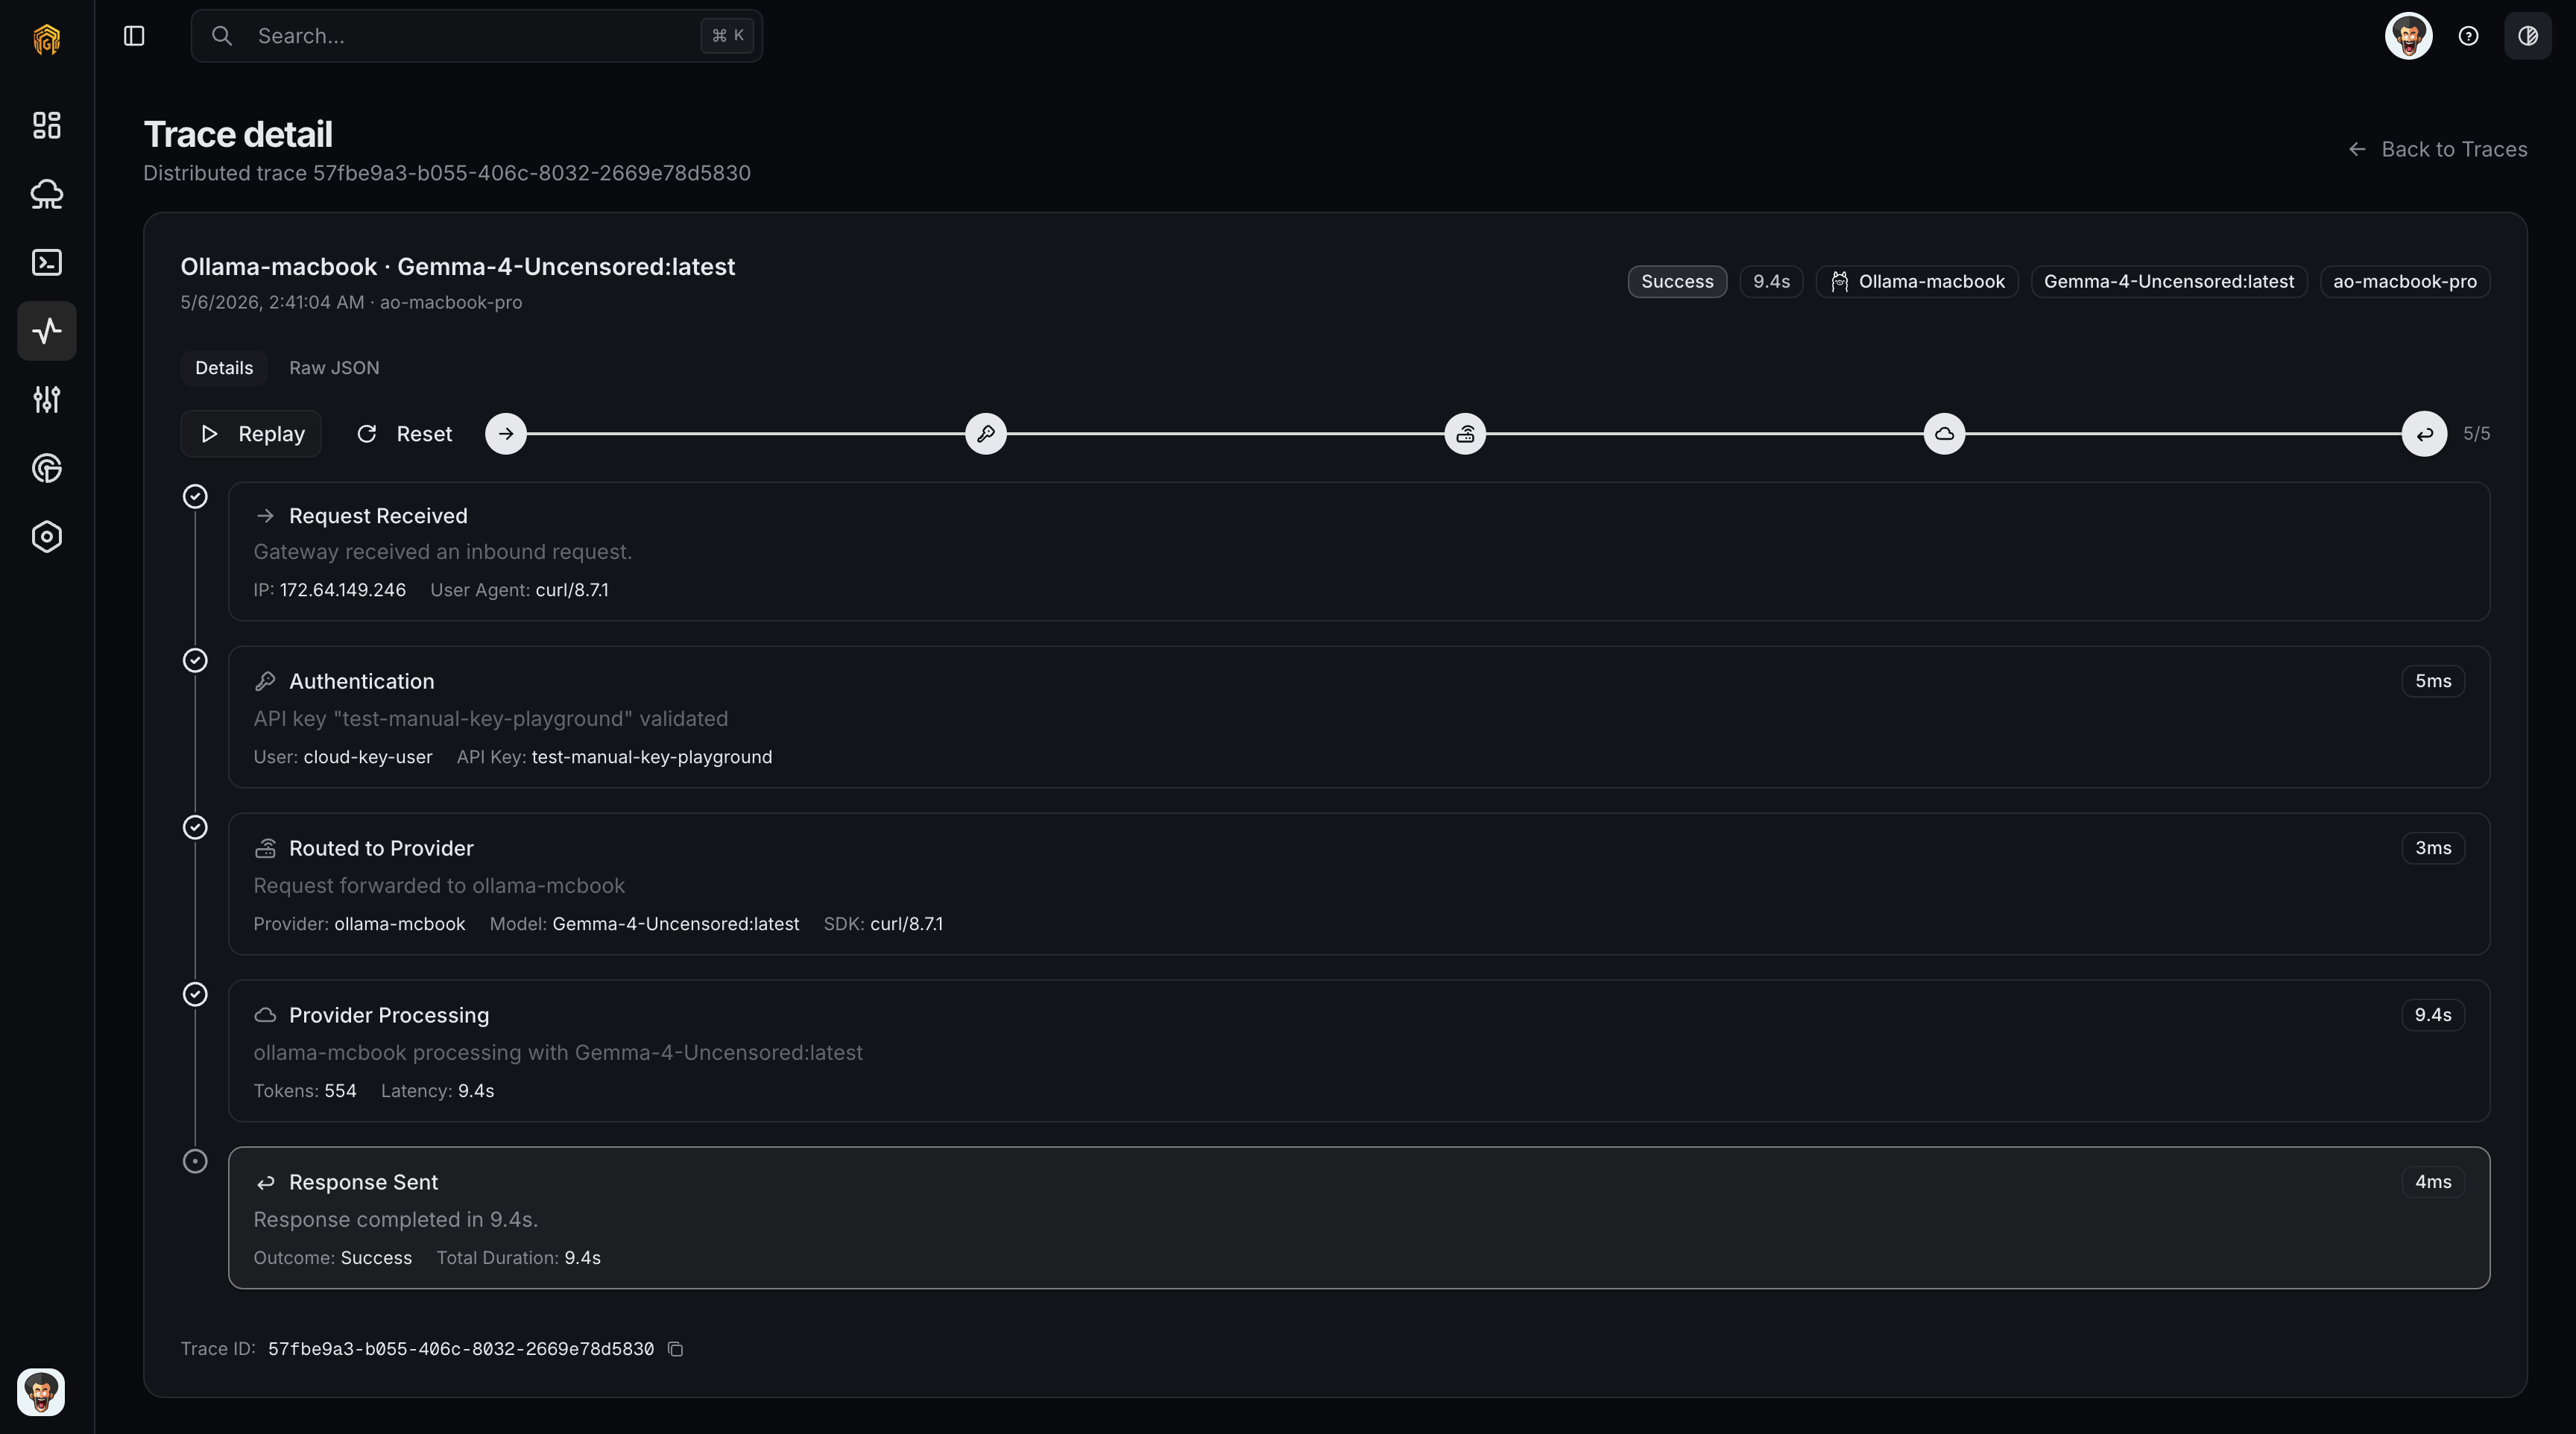Click the arrow icon in Request Received title

265,516
